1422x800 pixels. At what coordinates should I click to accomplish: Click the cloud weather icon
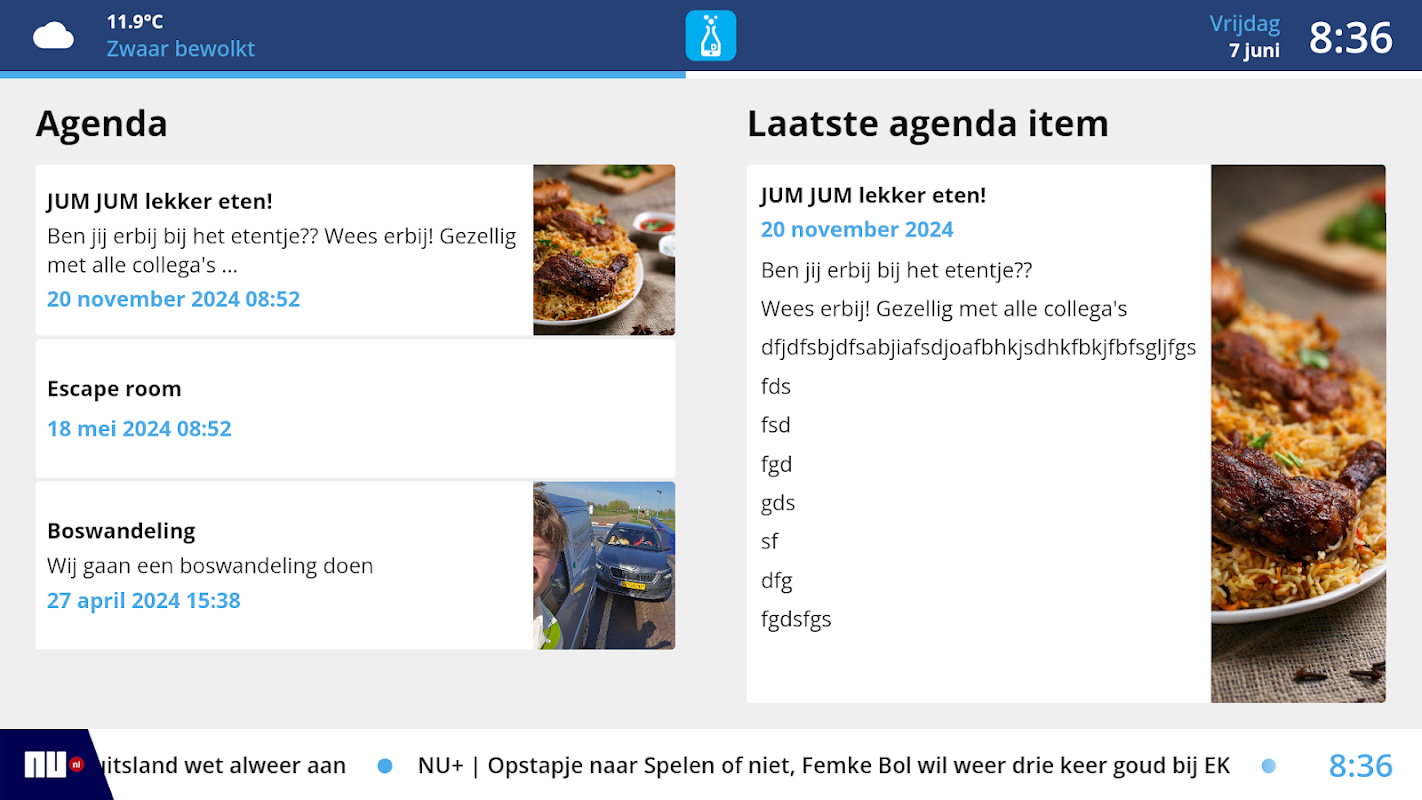54,36
